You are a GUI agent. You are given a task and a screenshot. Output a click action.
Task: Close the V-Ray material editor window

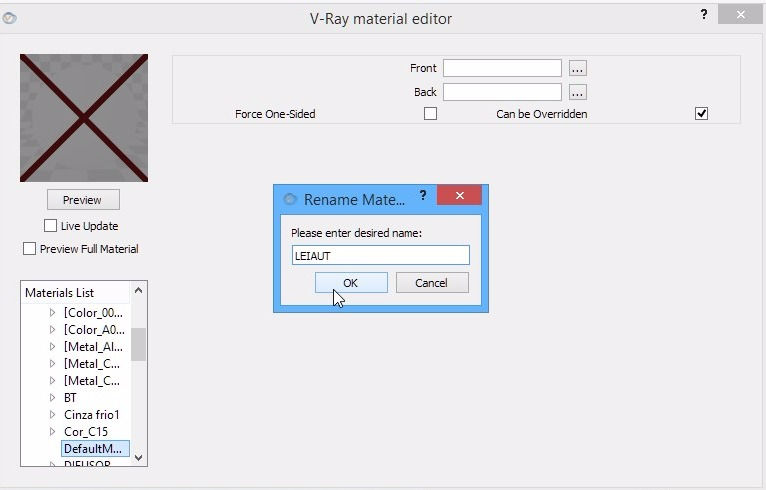[740, 15]
